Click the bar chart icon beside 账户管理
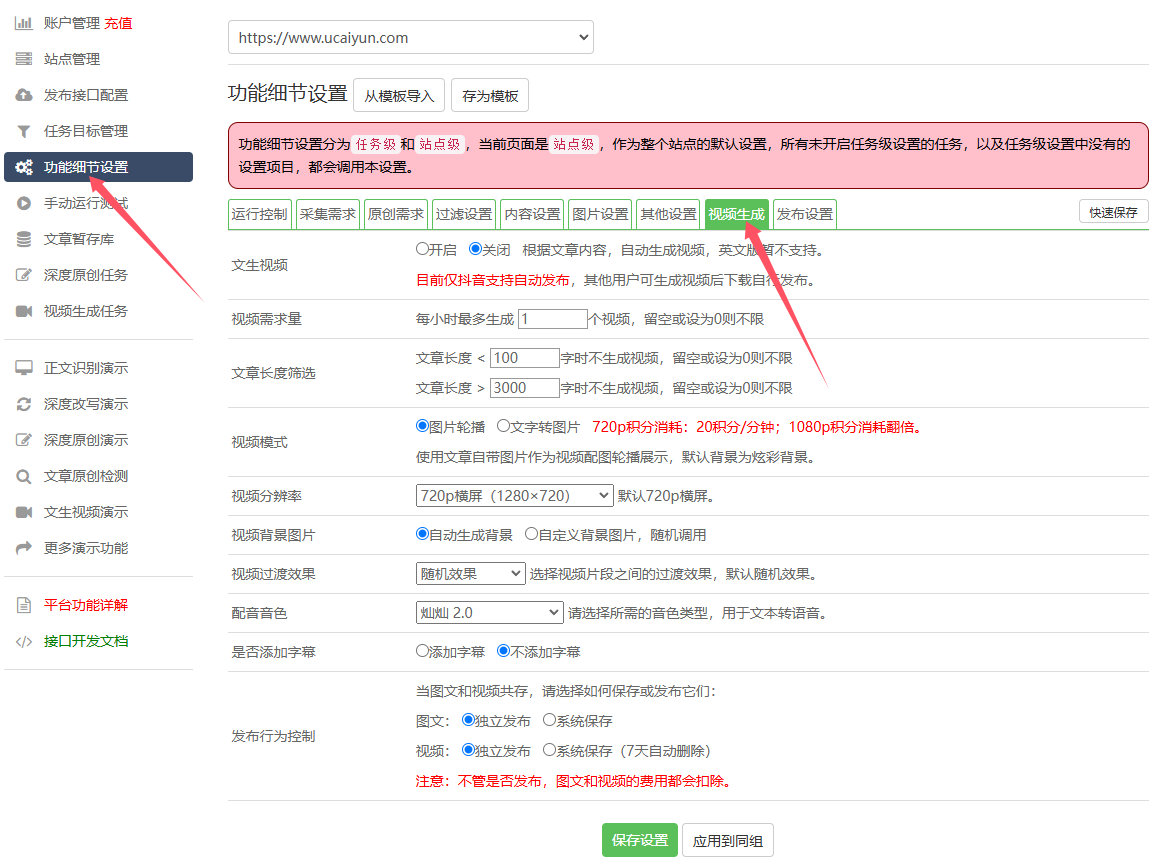Screen dimensions: 1164x866 tap(24, 23)
